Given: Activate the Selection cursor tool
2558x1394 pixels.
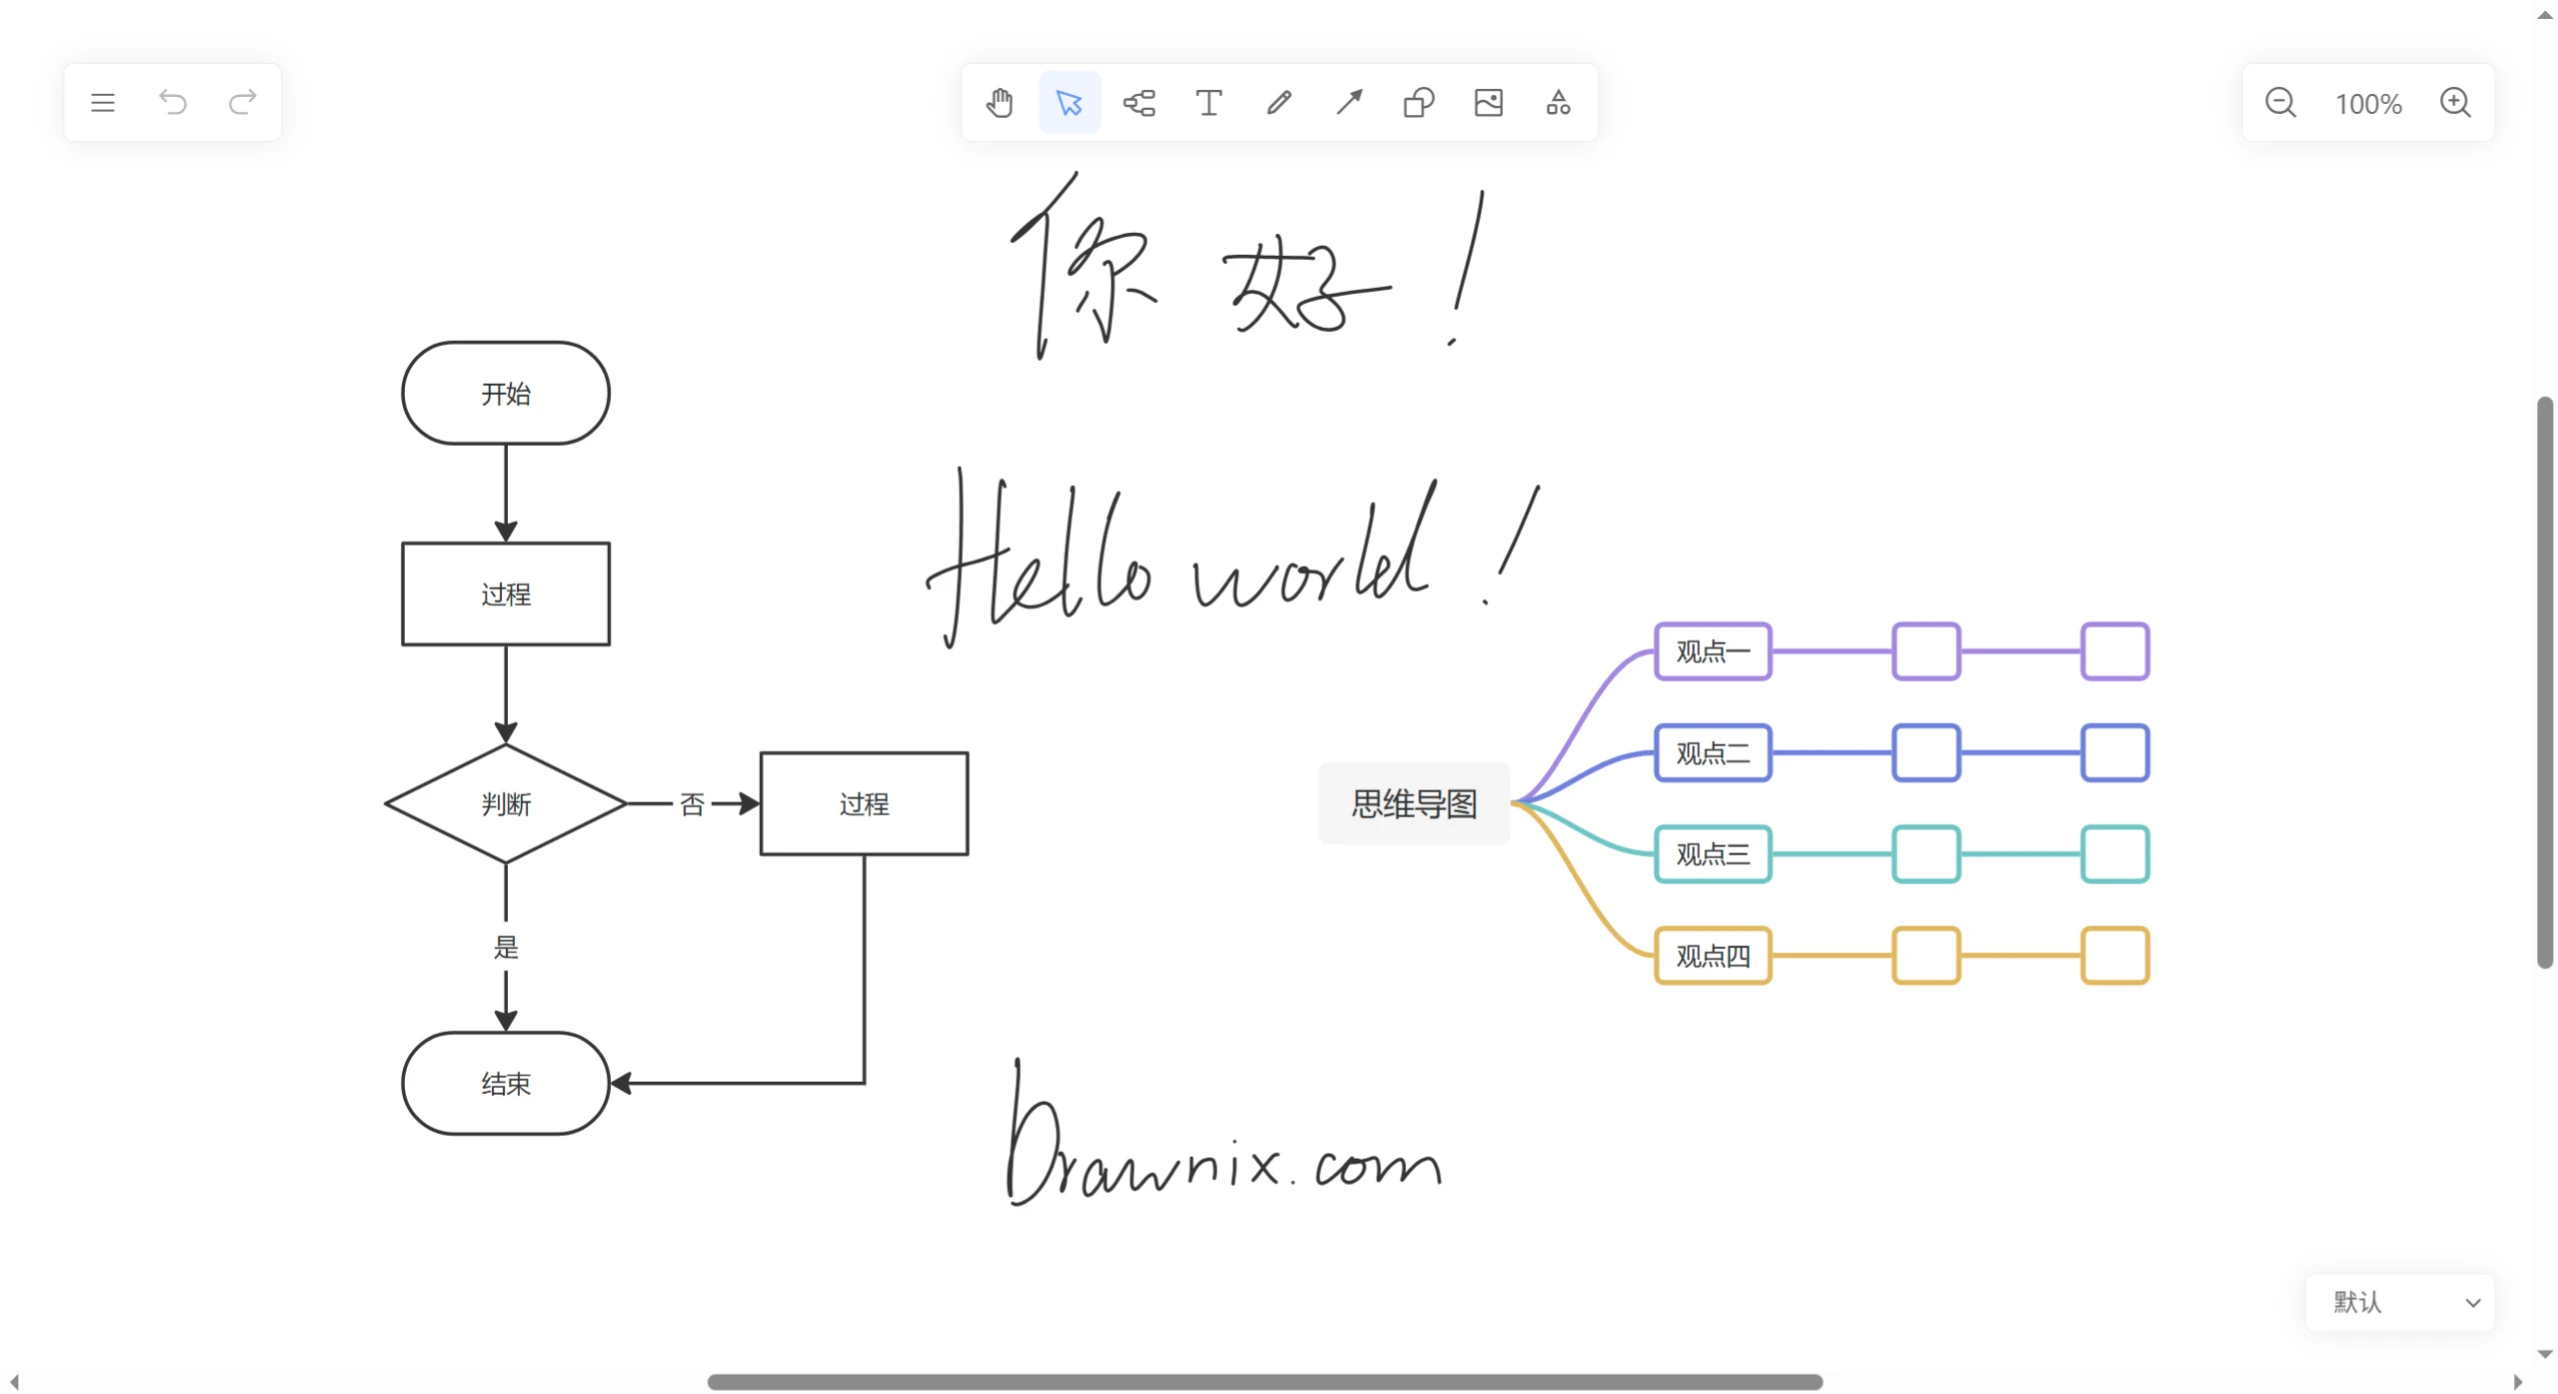Looking at the screenshot, I should [x=1068, y=102].
